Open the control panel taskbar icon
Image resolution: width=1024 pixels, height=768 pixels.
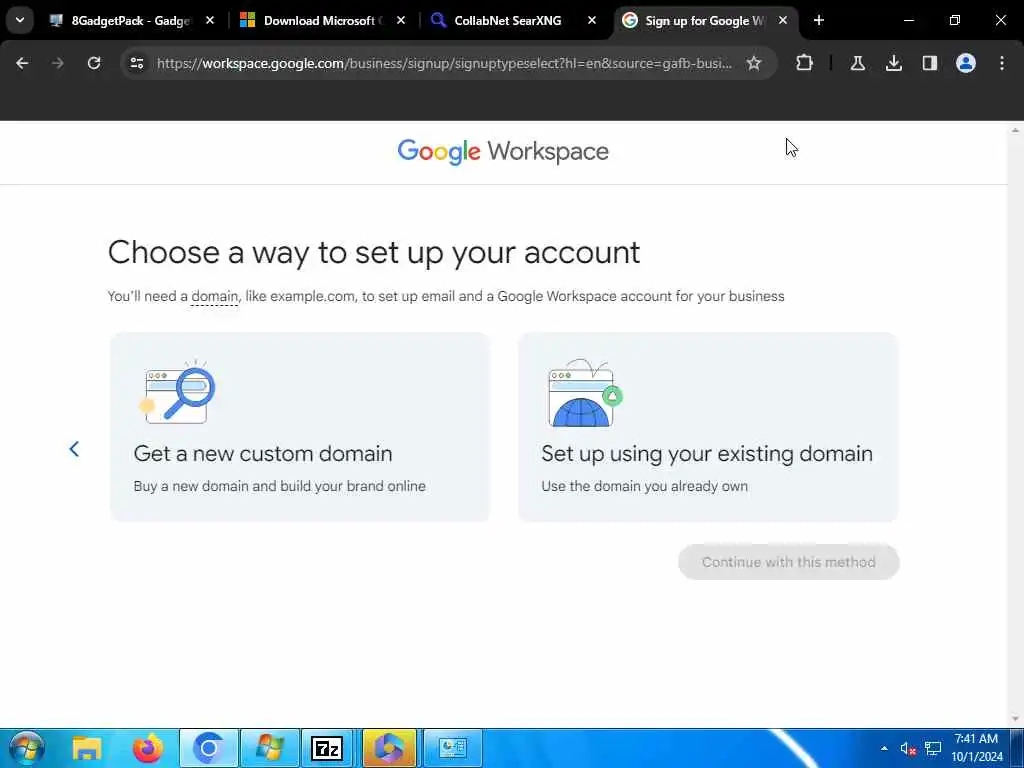click(452, 748)
